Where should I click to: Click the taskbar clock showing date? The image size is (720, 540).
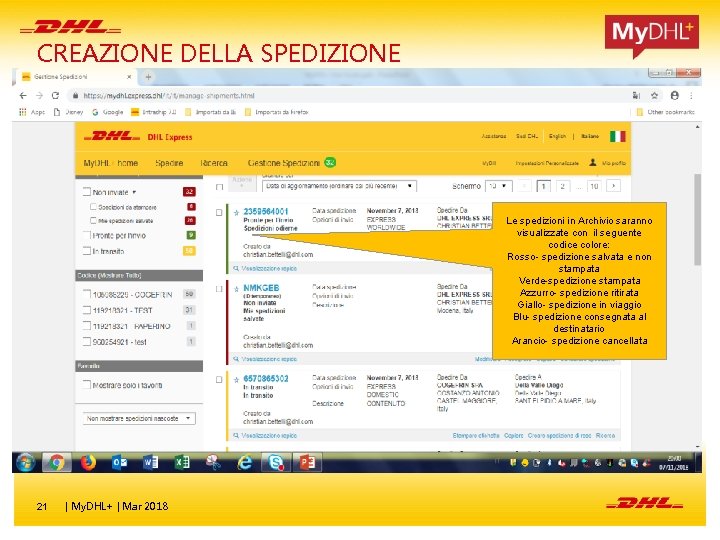(x=674, y=463)
